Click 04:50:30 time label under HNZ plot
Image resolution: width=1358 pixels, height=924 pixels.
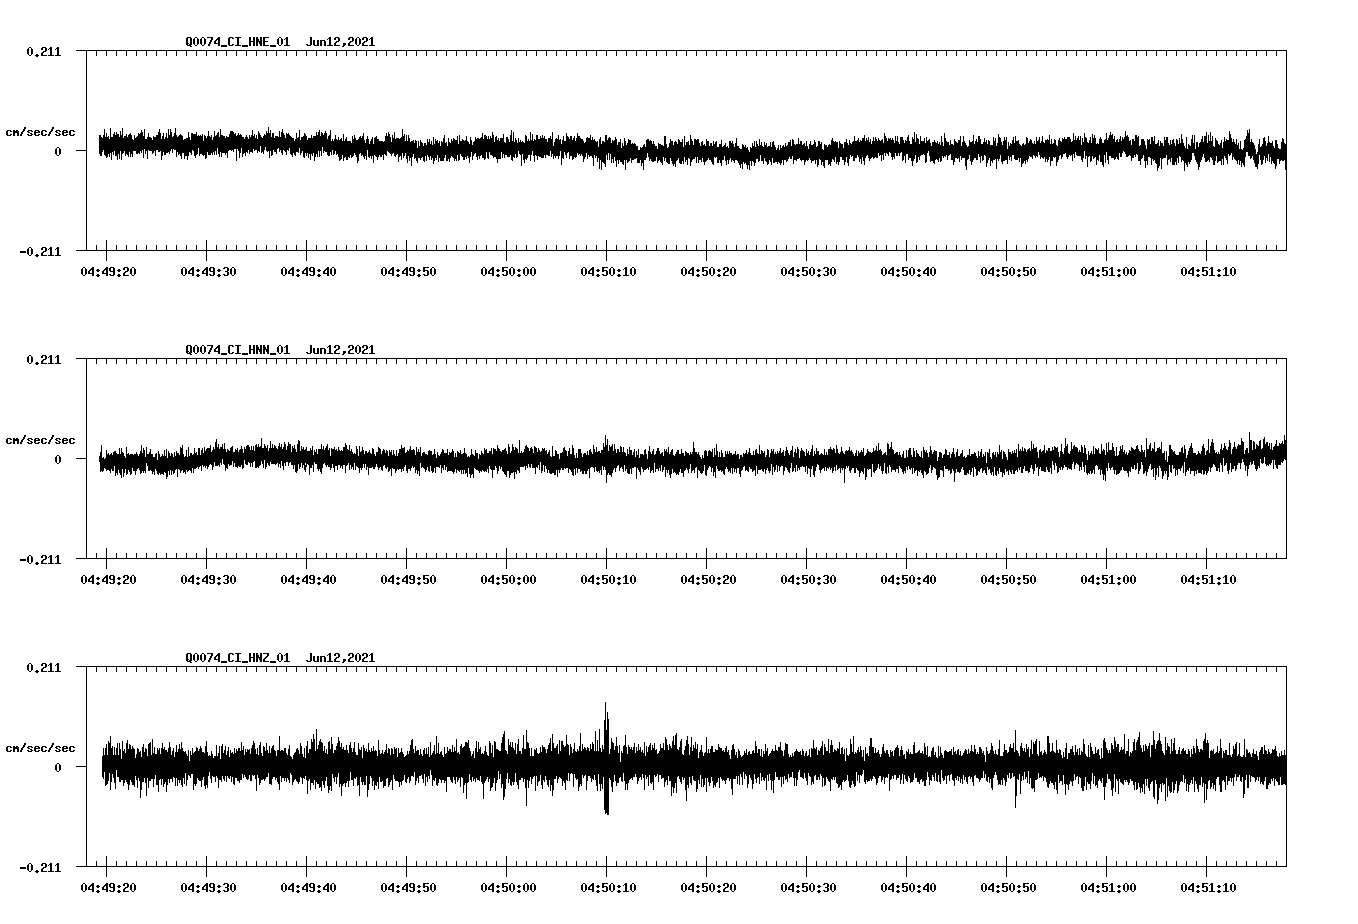808,888
